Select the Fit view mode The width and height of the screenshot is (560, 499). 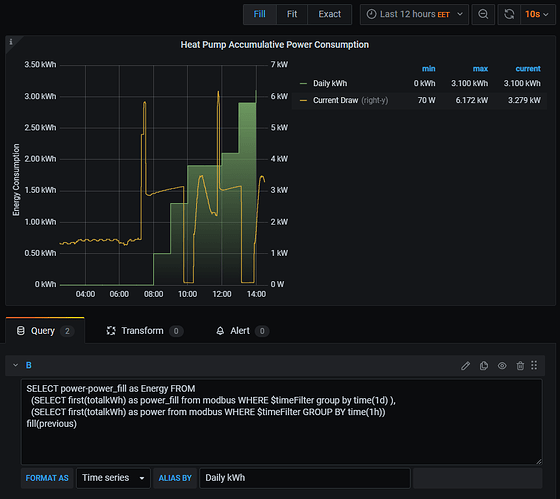[292, 14]
